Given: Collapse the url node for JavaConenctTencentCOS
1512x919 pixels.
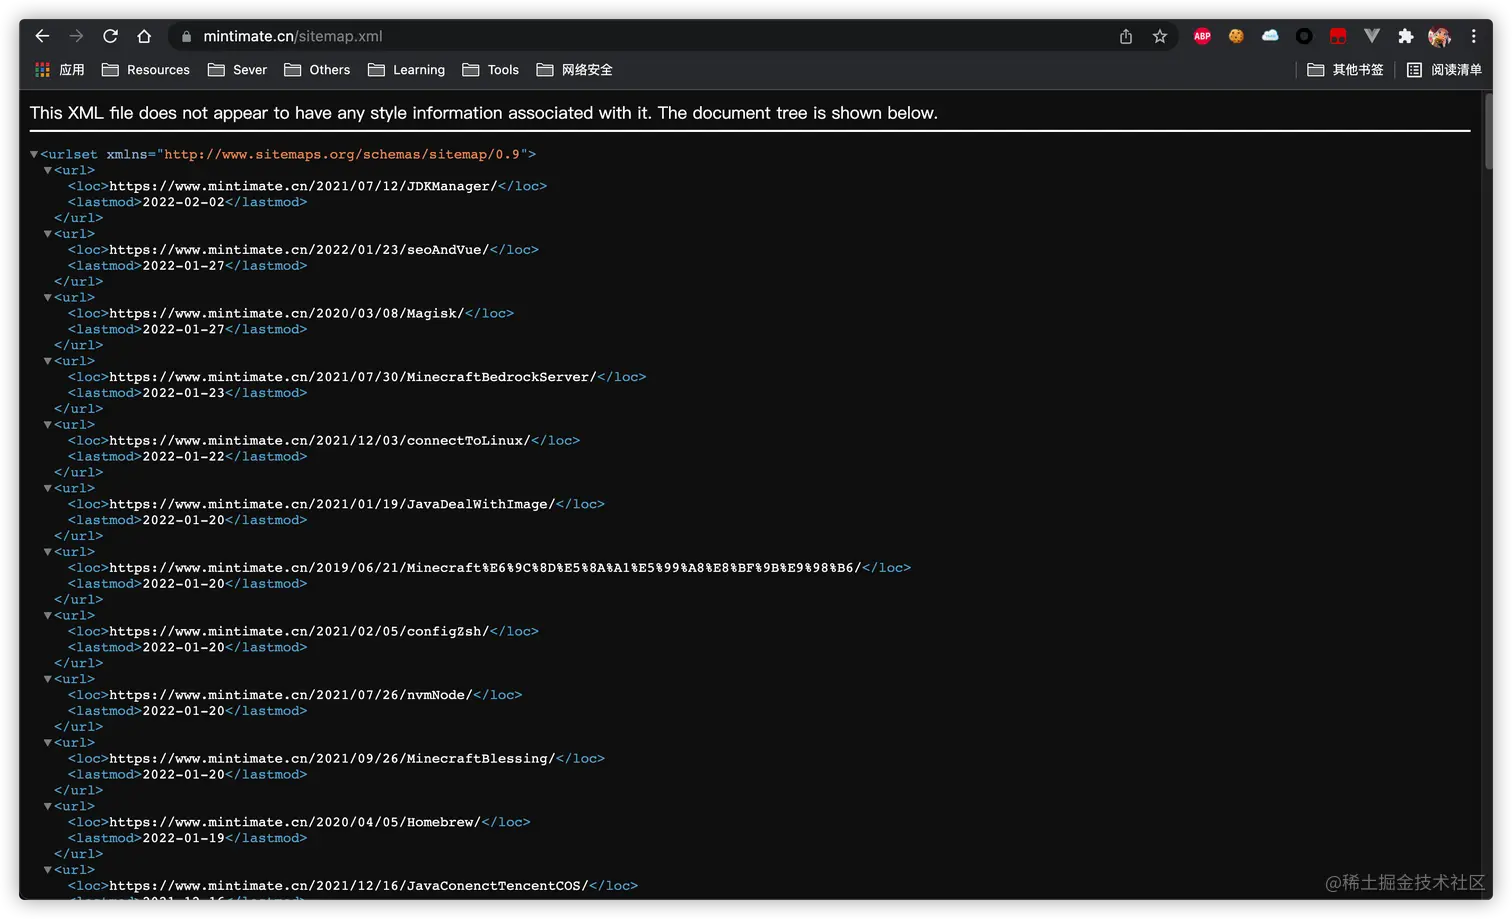Looking at the screenshot, I should point(48,870).
